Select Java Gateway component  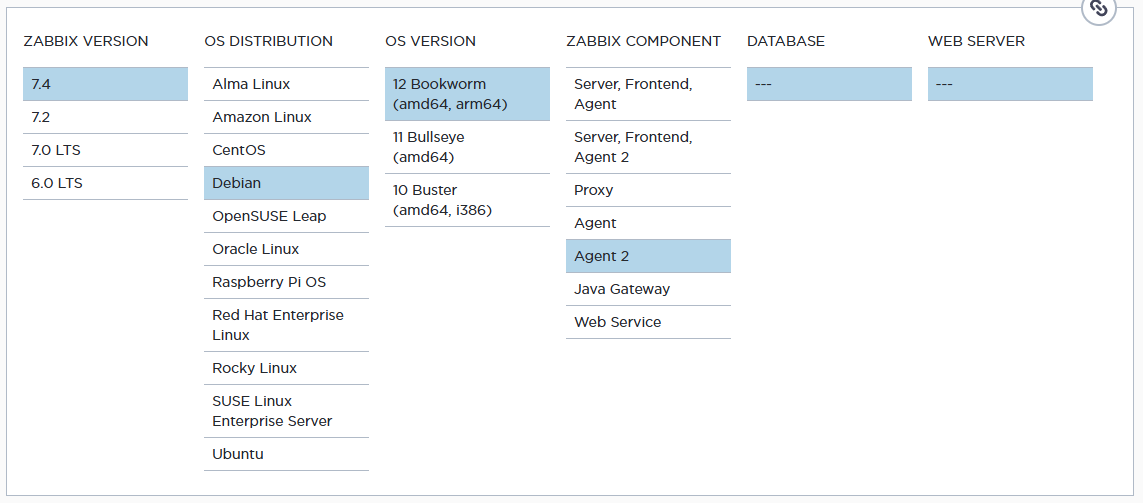pos(648,289)
